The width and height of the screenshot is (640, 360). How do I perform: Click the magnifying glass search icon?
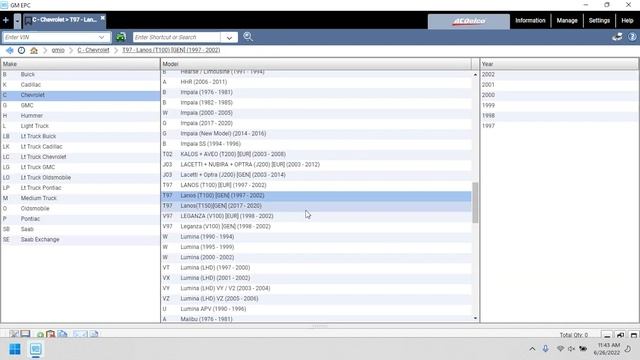click(x=248, y=37)
